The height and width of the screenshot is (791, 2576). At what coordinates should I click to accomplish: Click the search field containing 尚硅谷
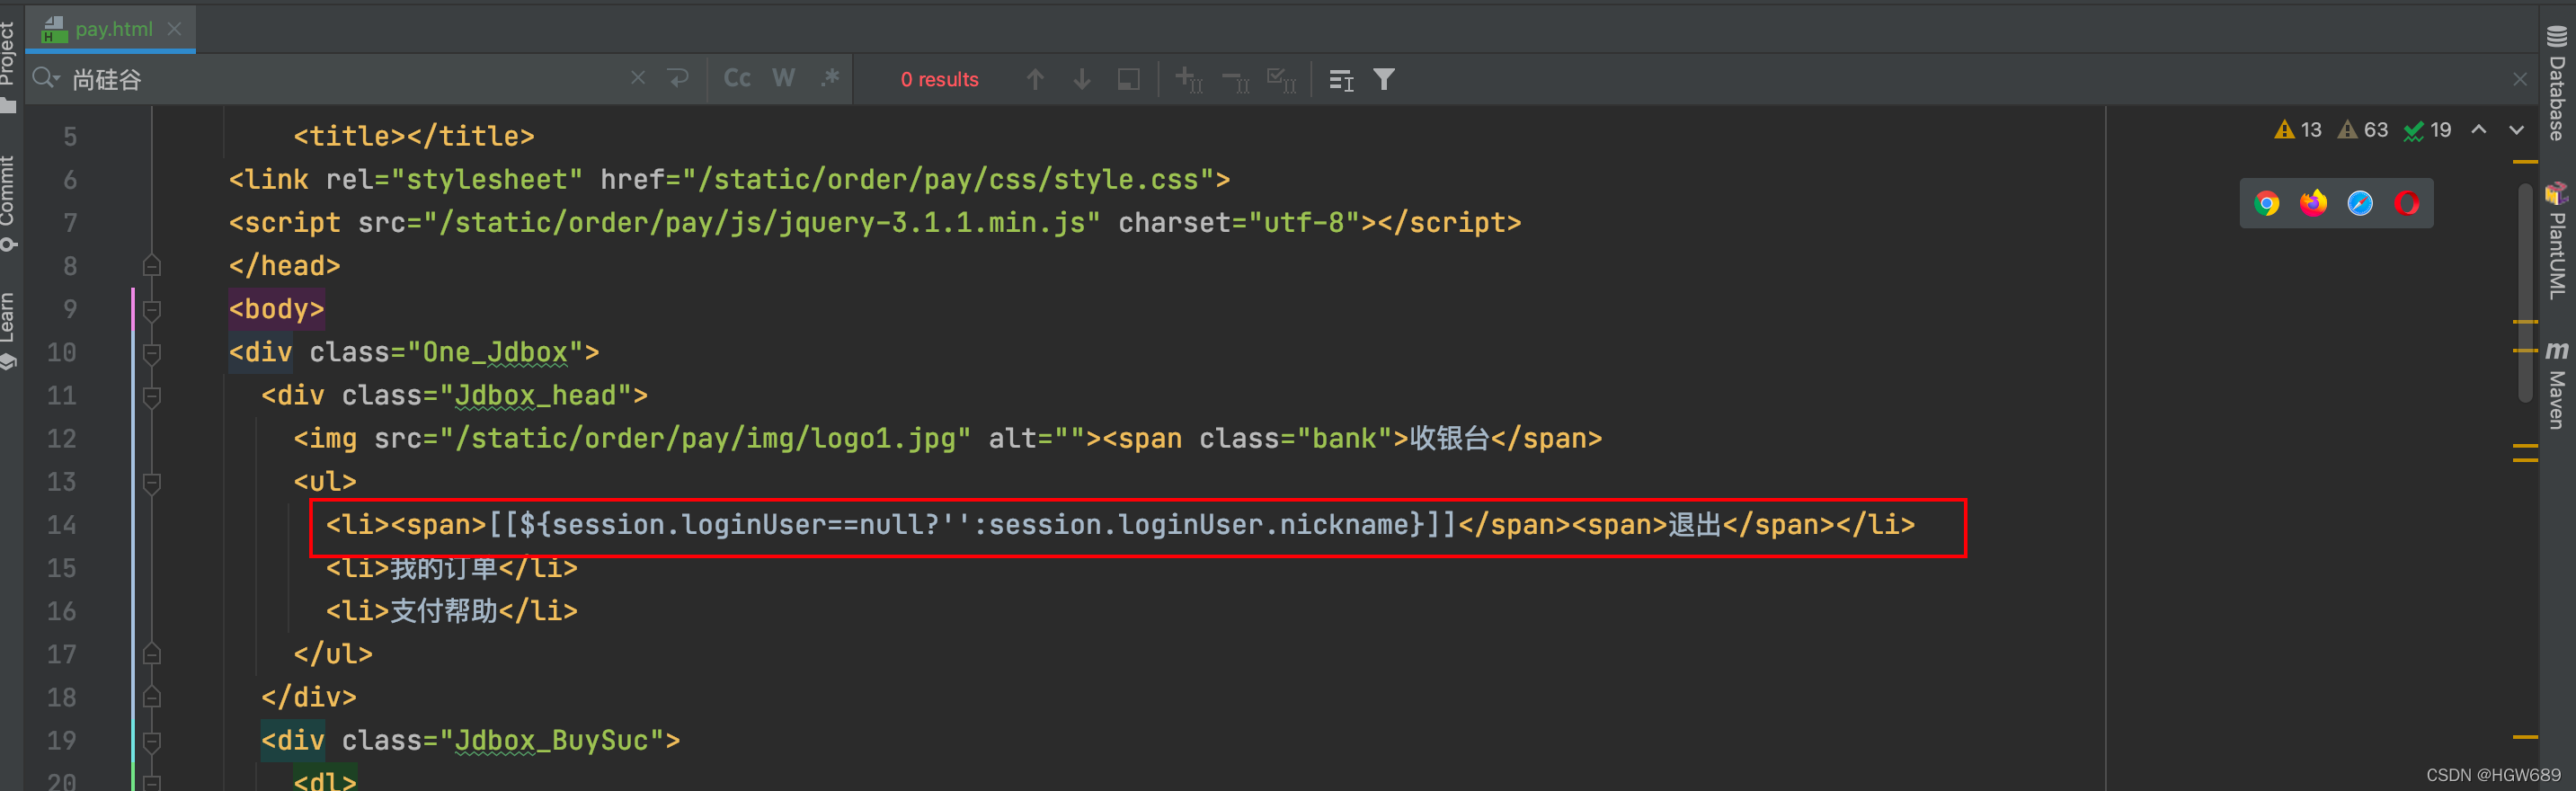point(340,79)
